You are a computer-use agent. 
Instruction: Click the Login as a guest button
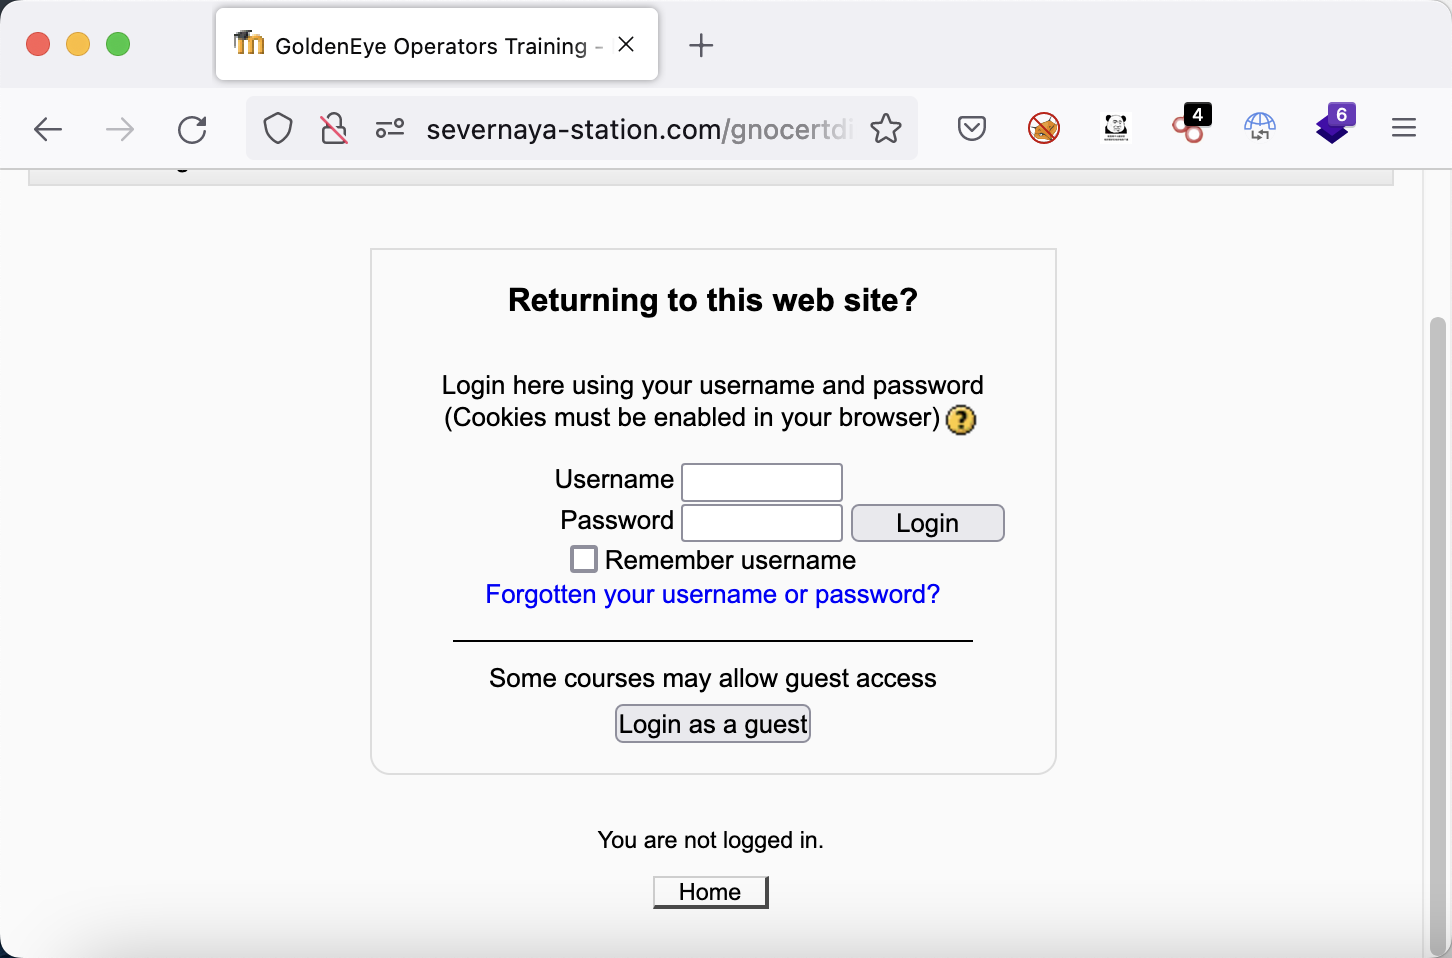[712, 724]
